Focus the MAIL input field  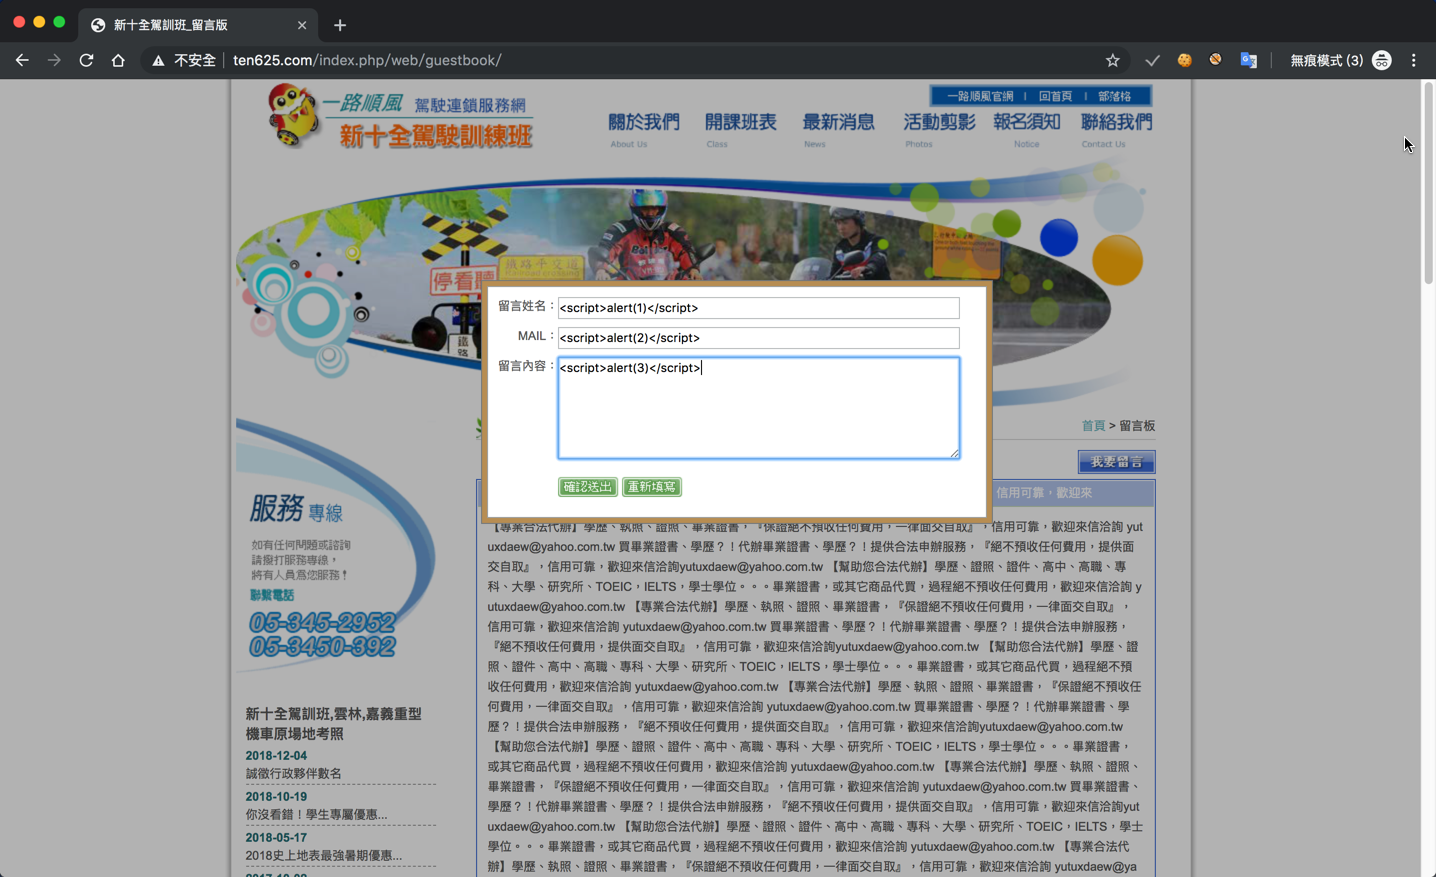[758, 338]
